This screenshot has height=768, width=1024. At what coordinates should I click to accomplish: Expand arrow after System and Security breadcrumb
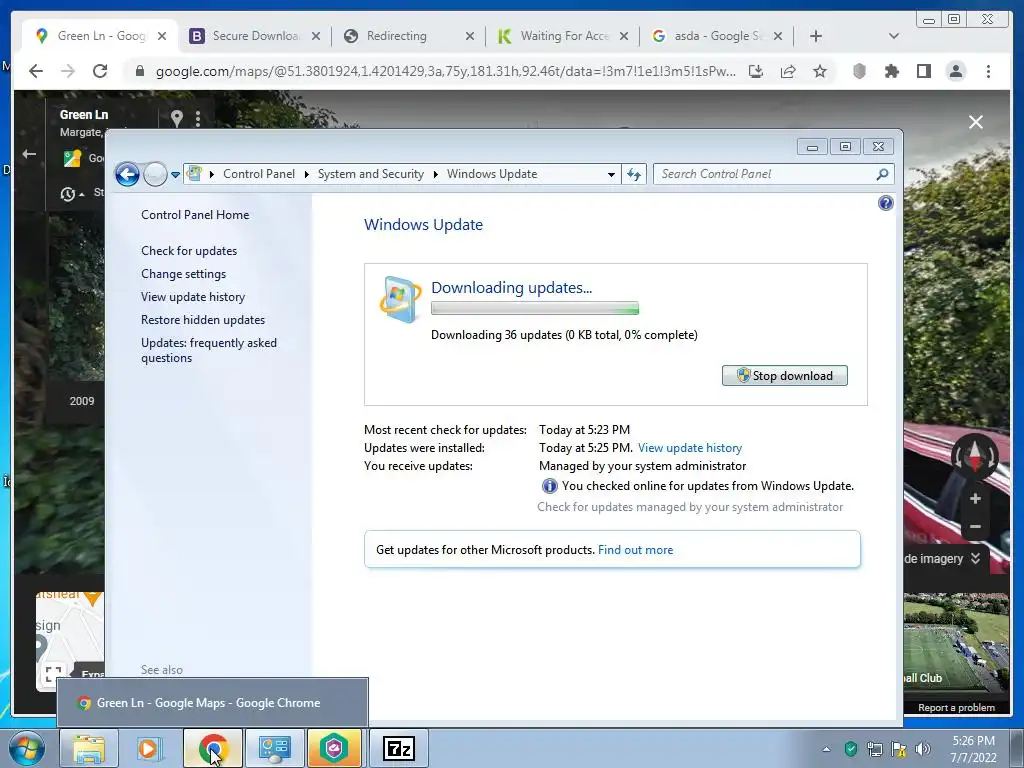tap(436, 174)
